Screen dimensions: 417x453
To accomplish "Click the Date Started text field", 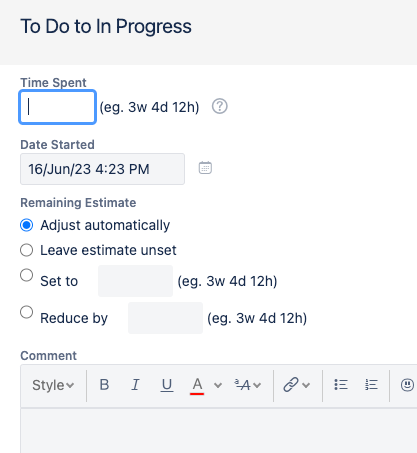I will [102, 169].
